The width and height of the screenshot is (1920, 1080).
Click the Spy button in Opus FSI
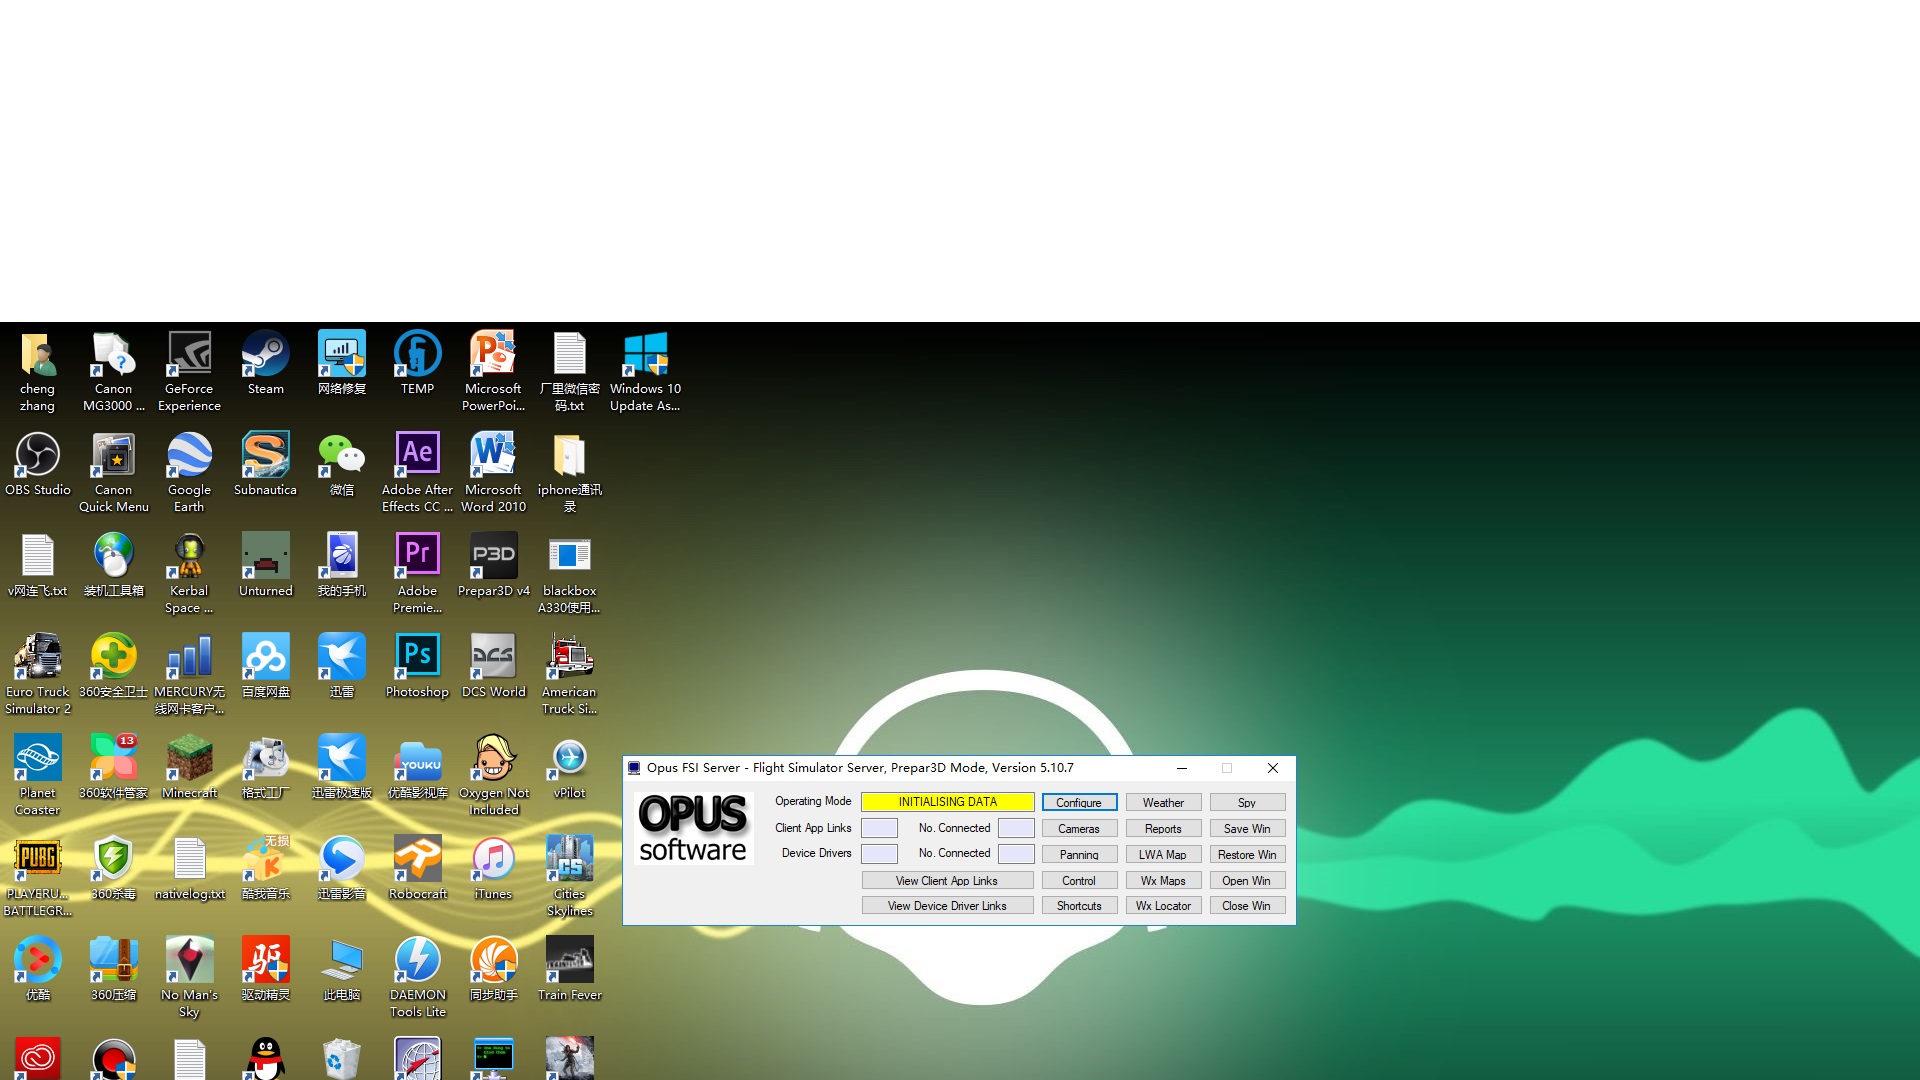(1245, 802)
